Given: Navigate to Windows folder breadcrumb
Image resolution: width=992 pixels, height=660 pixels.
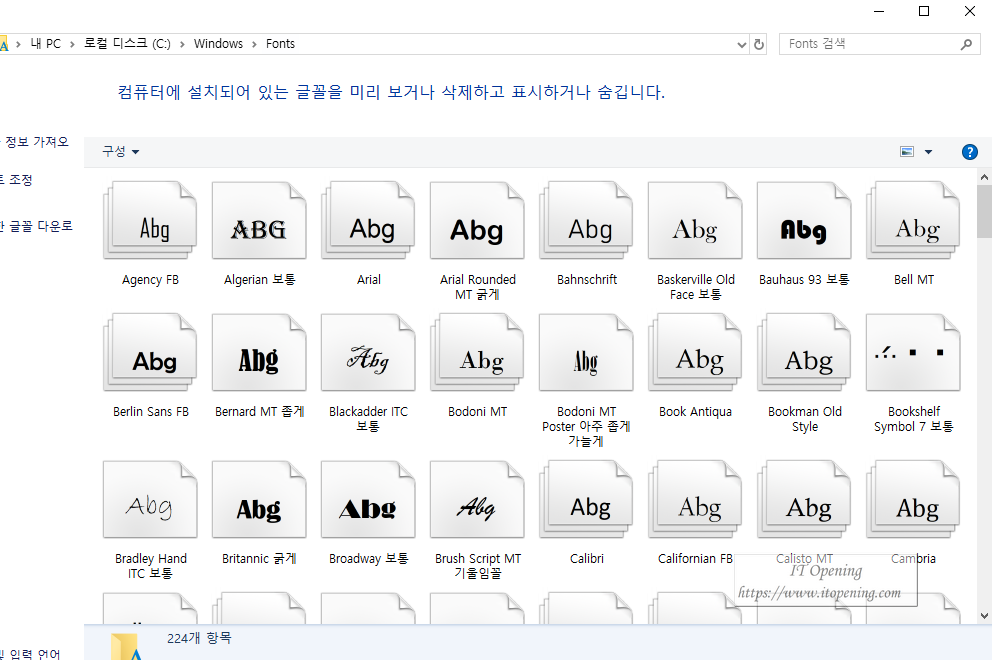Looking at the screenshot, I should [x=218, y=44].
